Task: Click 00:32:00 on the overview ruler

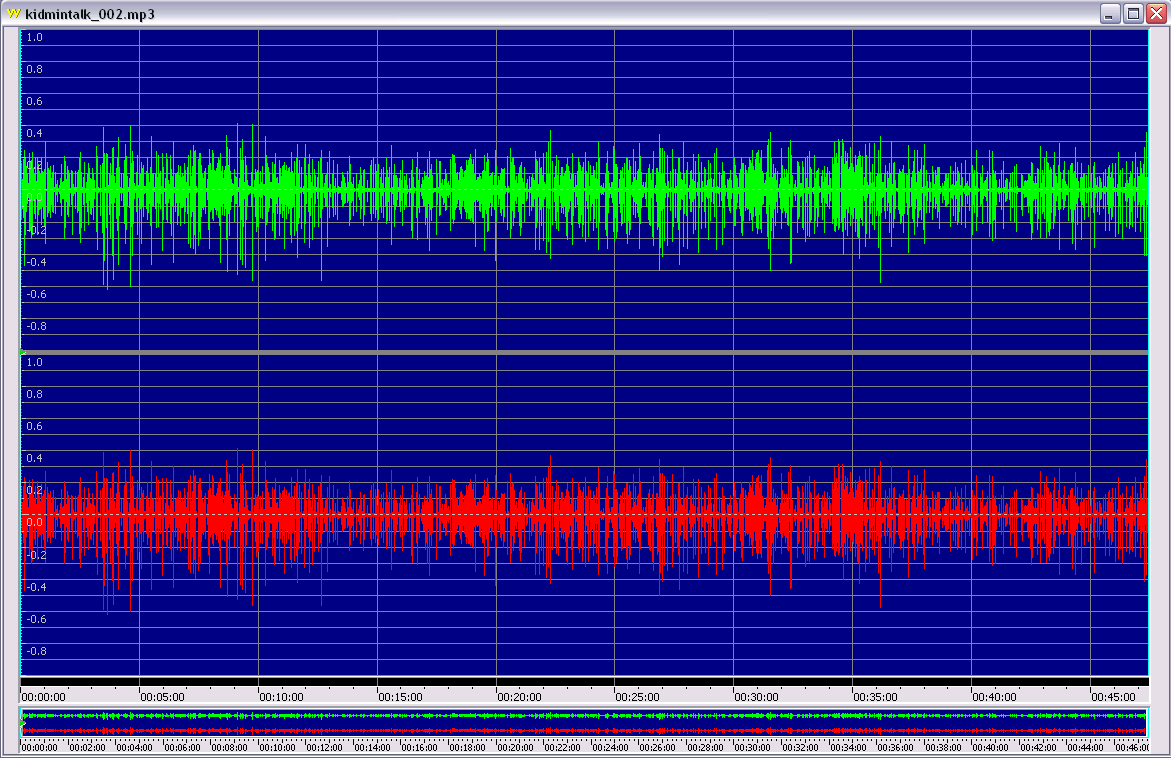Action: (800, 747)
